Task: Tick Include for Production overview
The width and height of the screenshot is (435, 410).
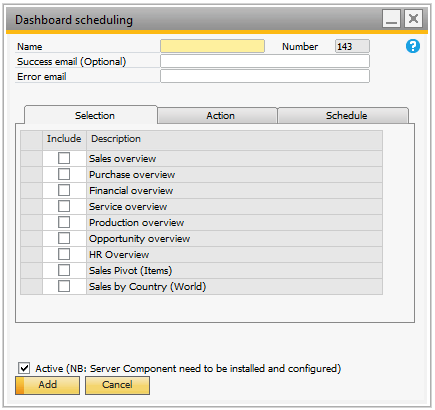Action: point(64,222)
